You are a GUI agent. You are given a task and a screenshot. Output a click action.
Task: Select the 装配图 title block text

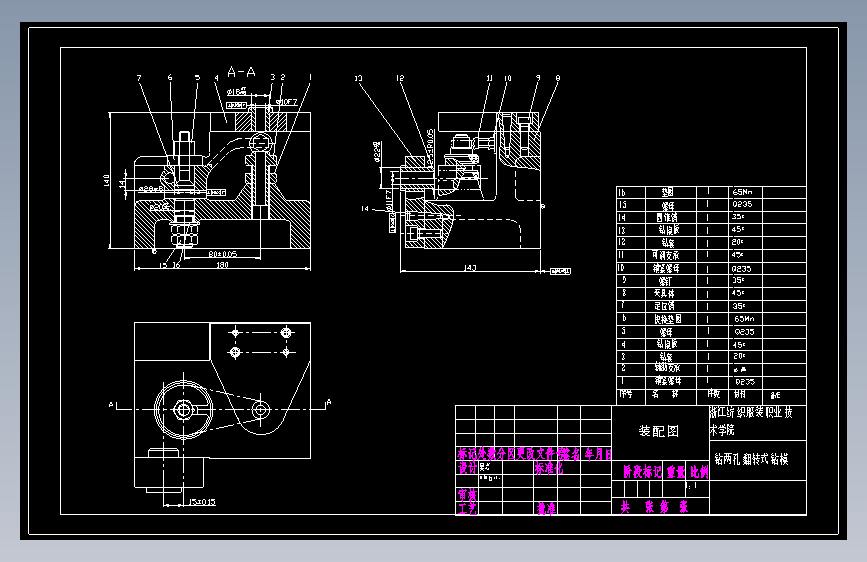click(659, 431)
